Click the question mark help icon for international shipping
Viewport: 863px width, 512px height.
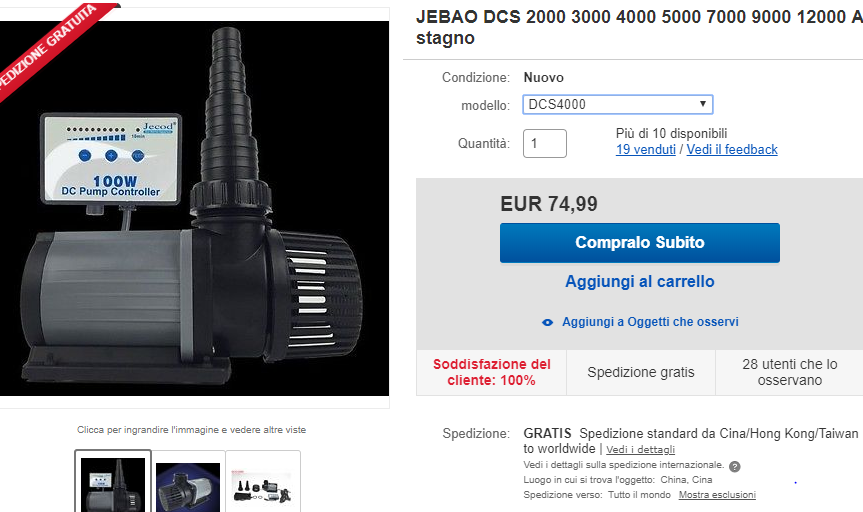point(735,467)
